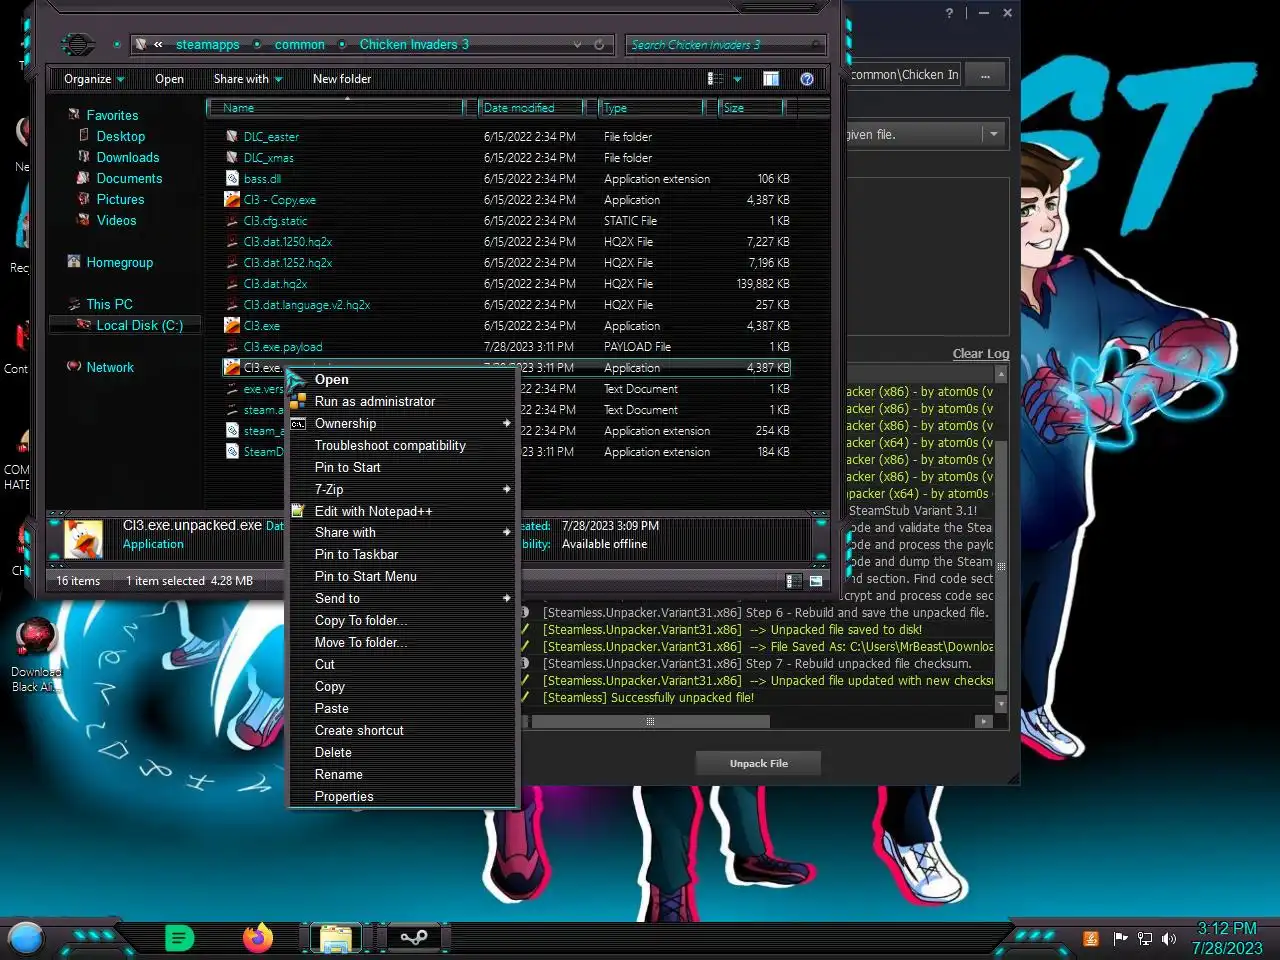1280x960 pixels.
Task: Sort by the Date modified column header
Action: (x=531, y=108)
